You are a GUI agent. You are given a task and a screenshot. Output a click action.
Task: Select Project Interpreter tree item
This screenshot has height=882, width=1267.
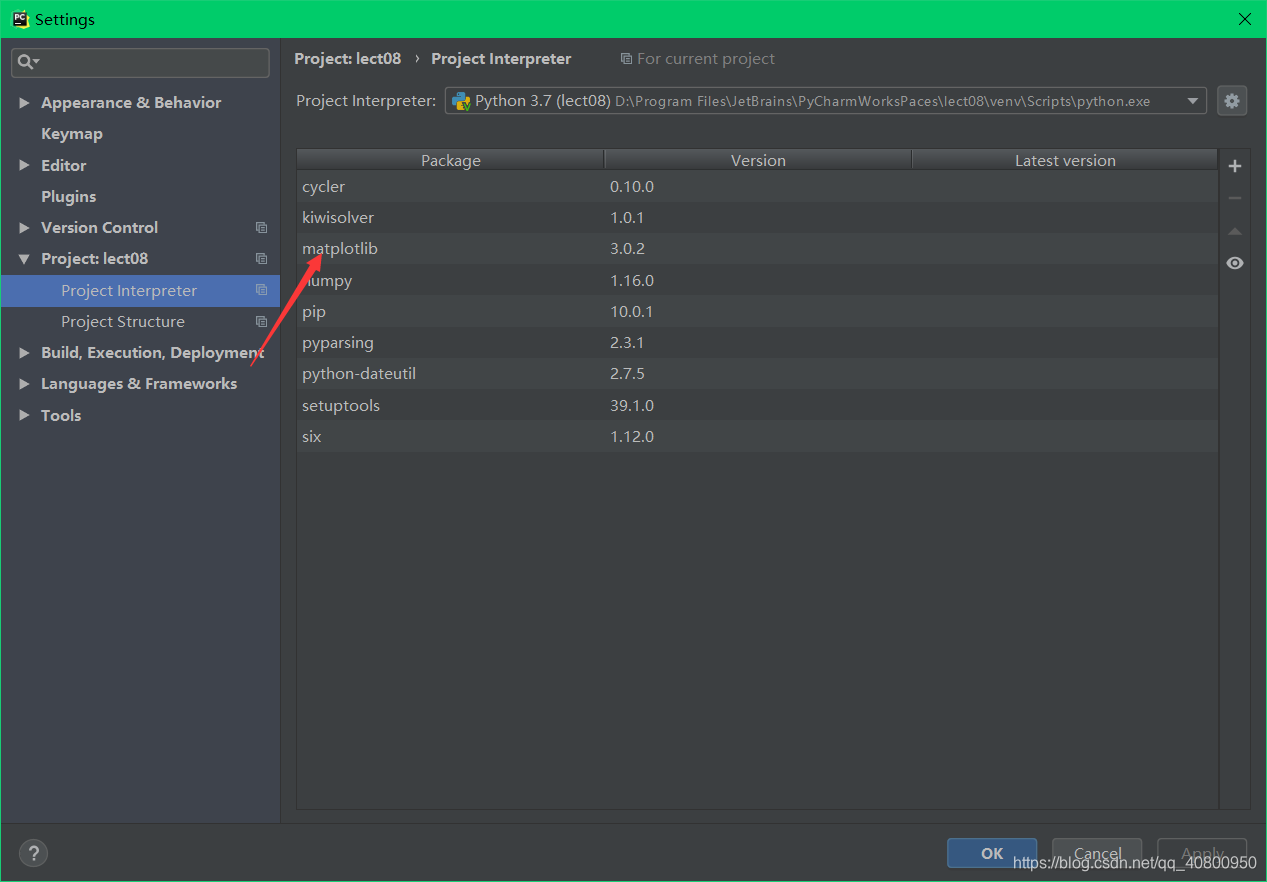140,290
